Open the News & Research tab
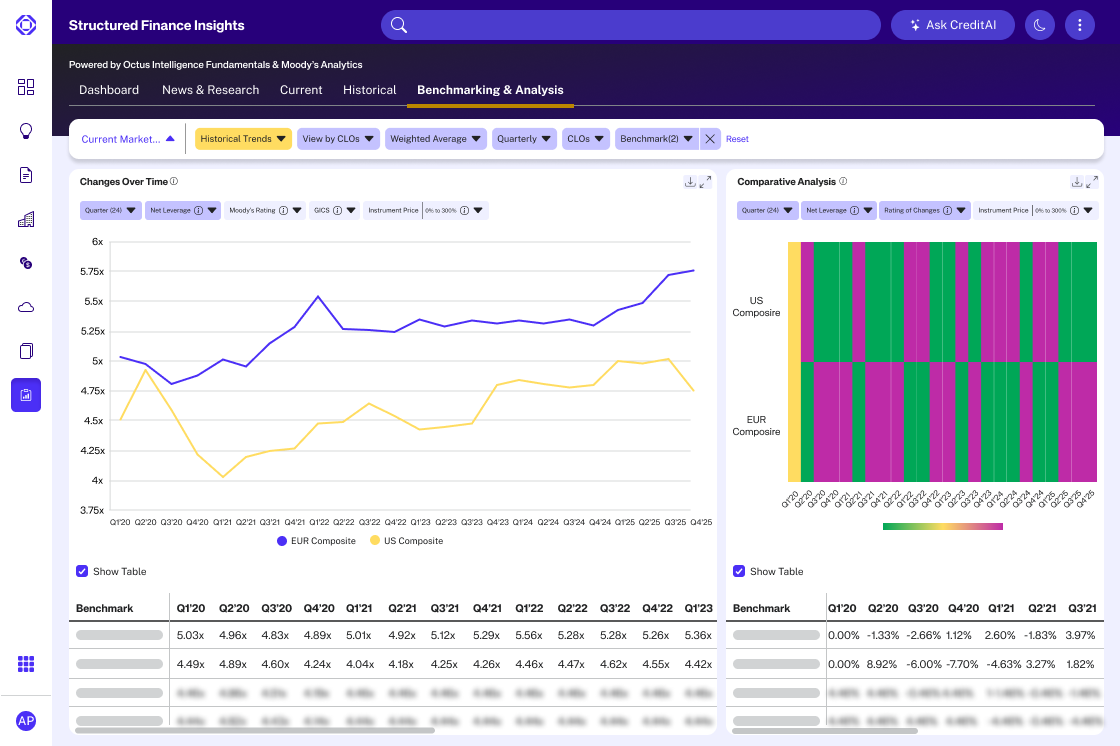1120x746 pixels. (210, 89)
